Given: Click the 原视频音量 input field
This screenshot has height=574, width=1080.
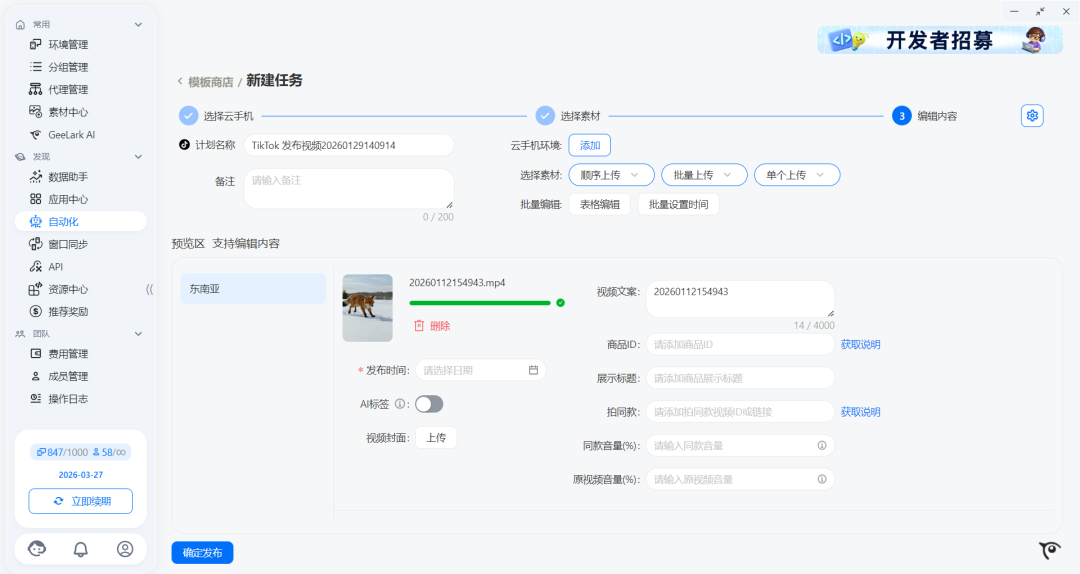Looking at the screenshot, I should click(740, 479).
